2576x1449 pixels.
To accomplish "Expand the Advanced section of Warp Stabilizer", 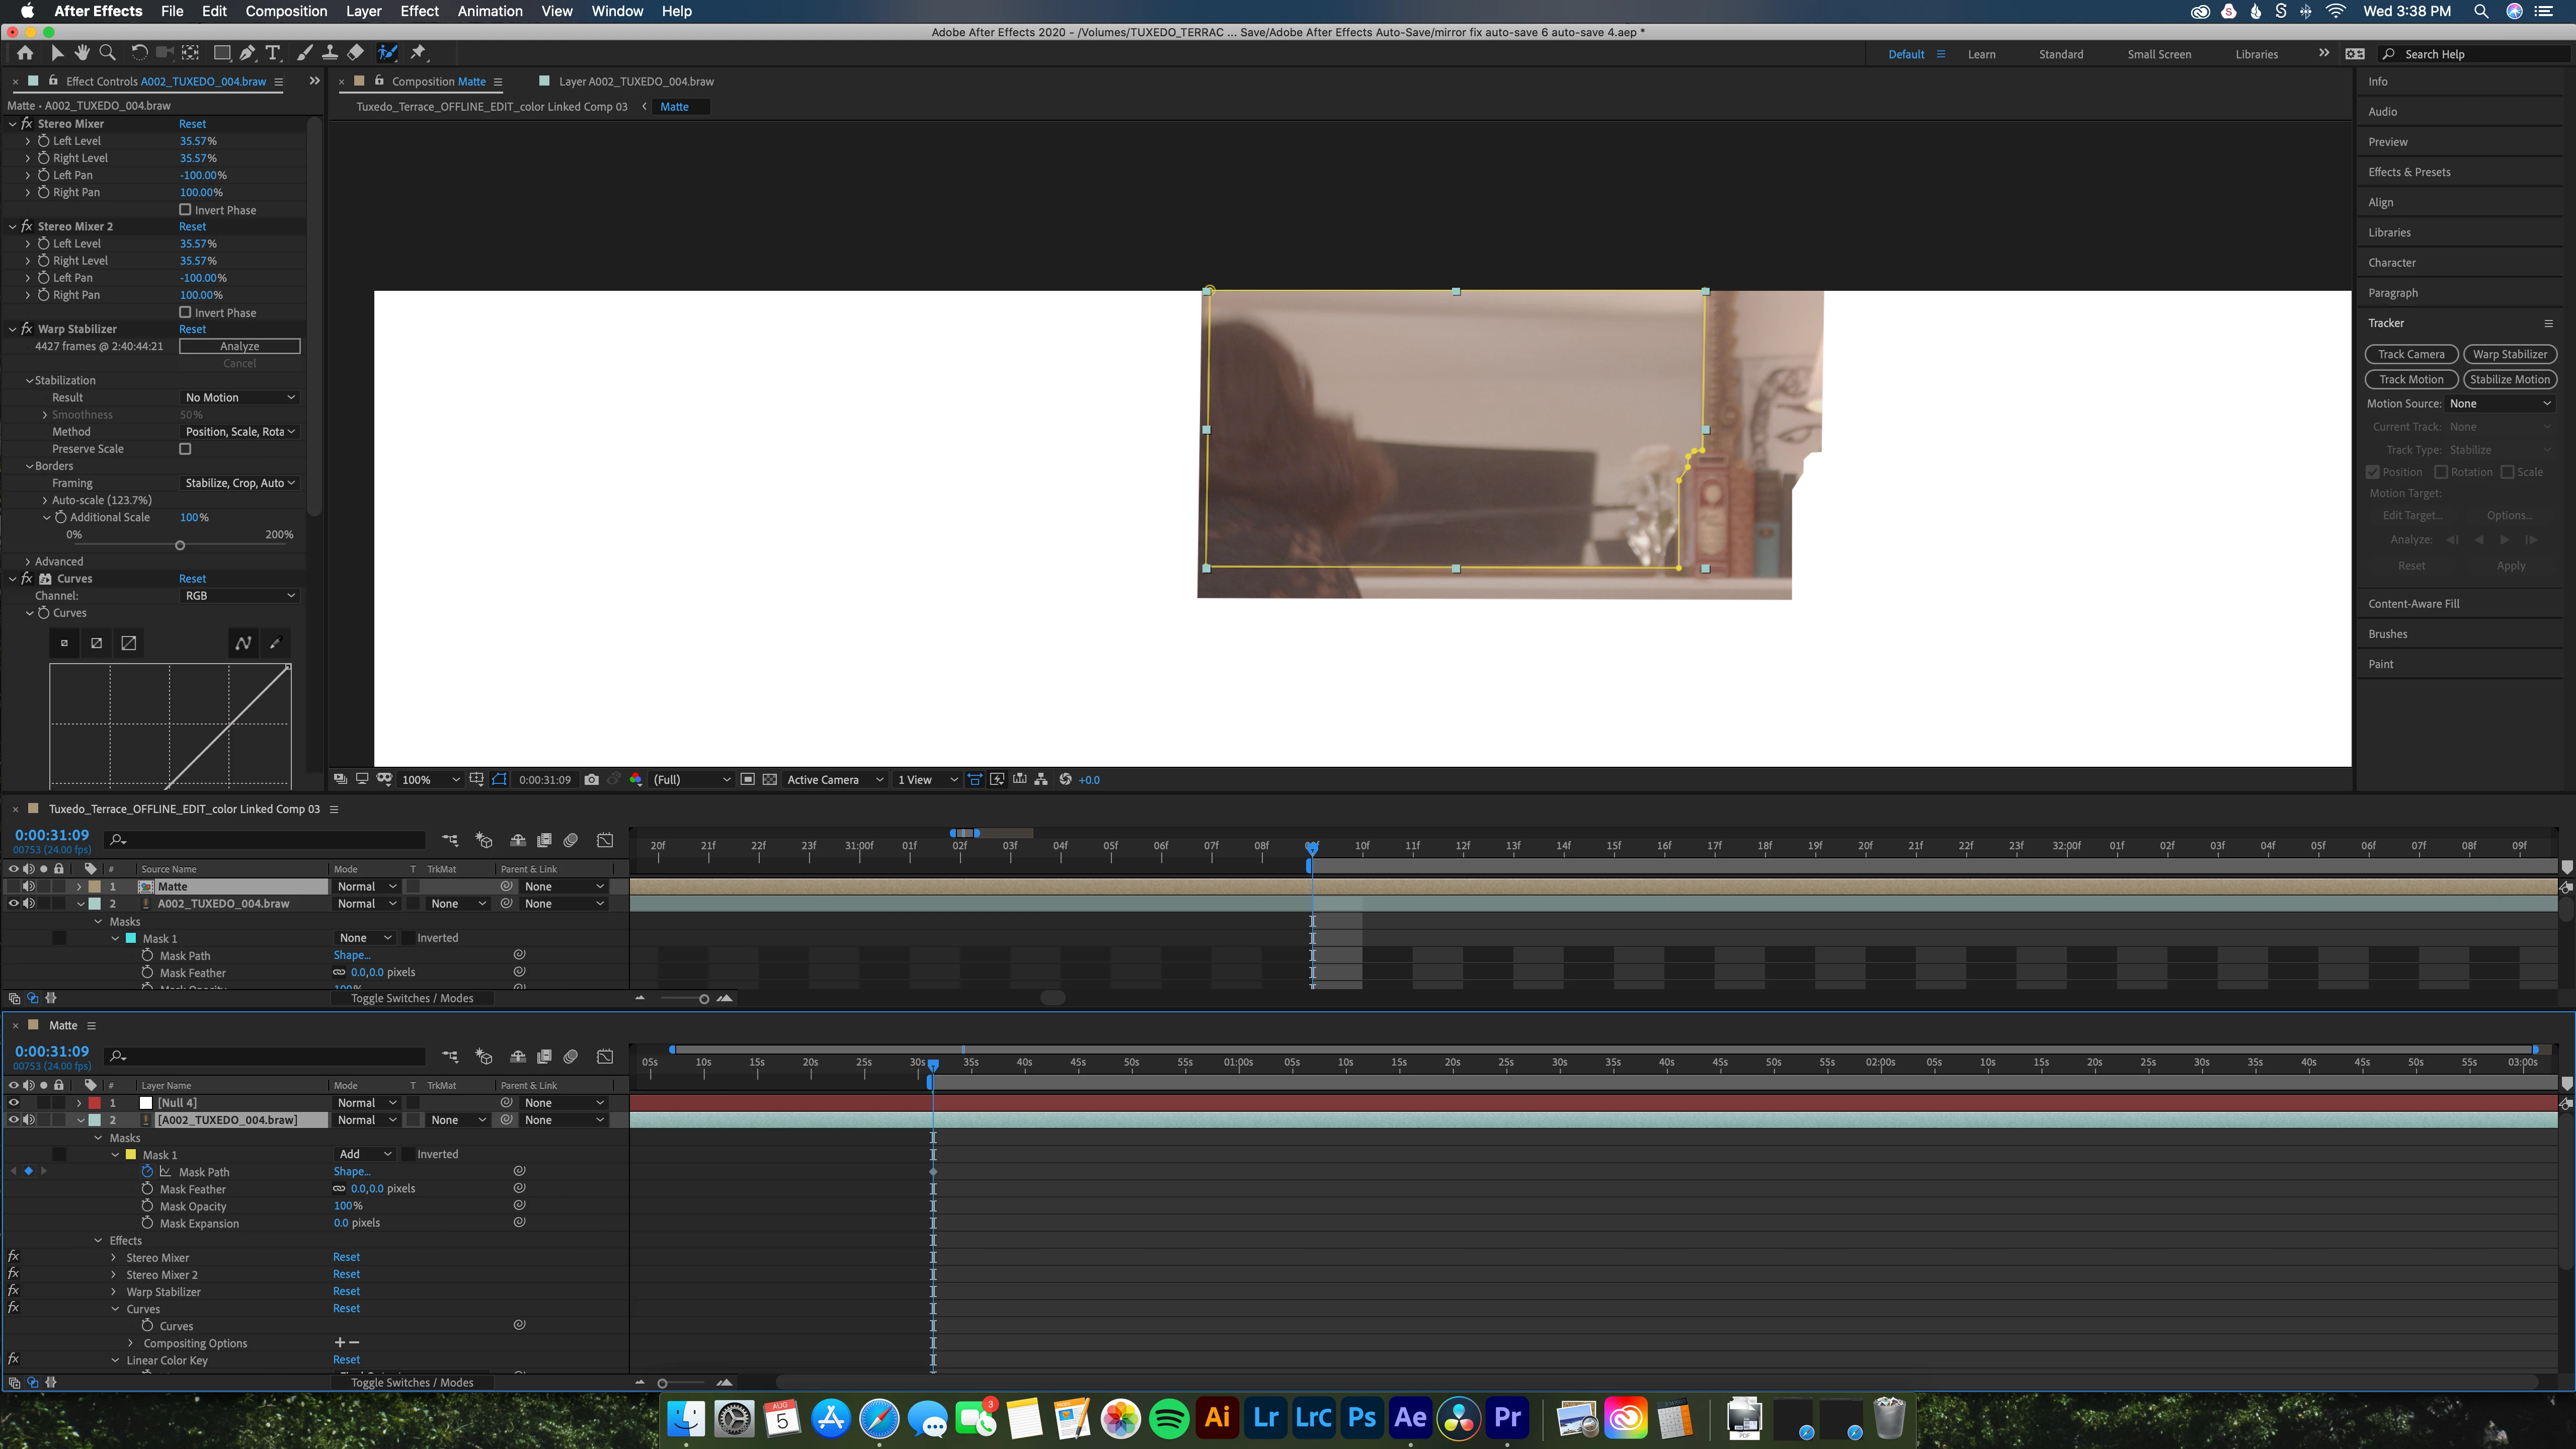I will point(28,562).
